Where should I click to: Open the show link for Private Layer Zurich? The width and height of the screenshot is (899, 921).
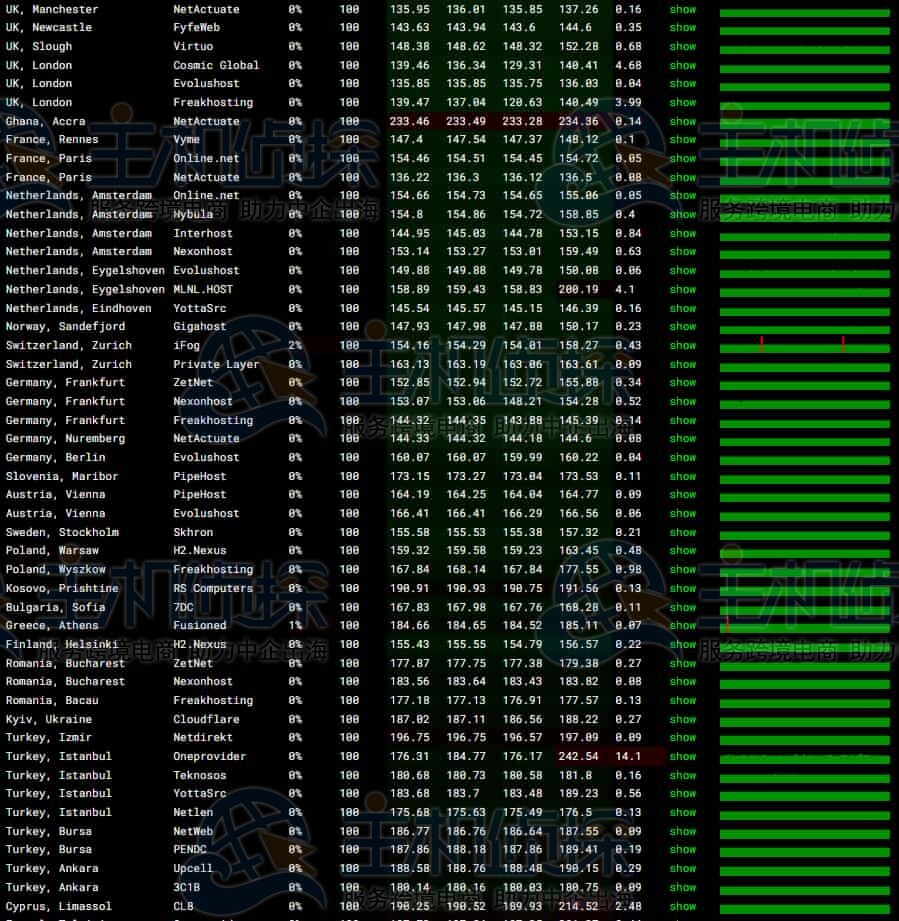coord(682,364)
